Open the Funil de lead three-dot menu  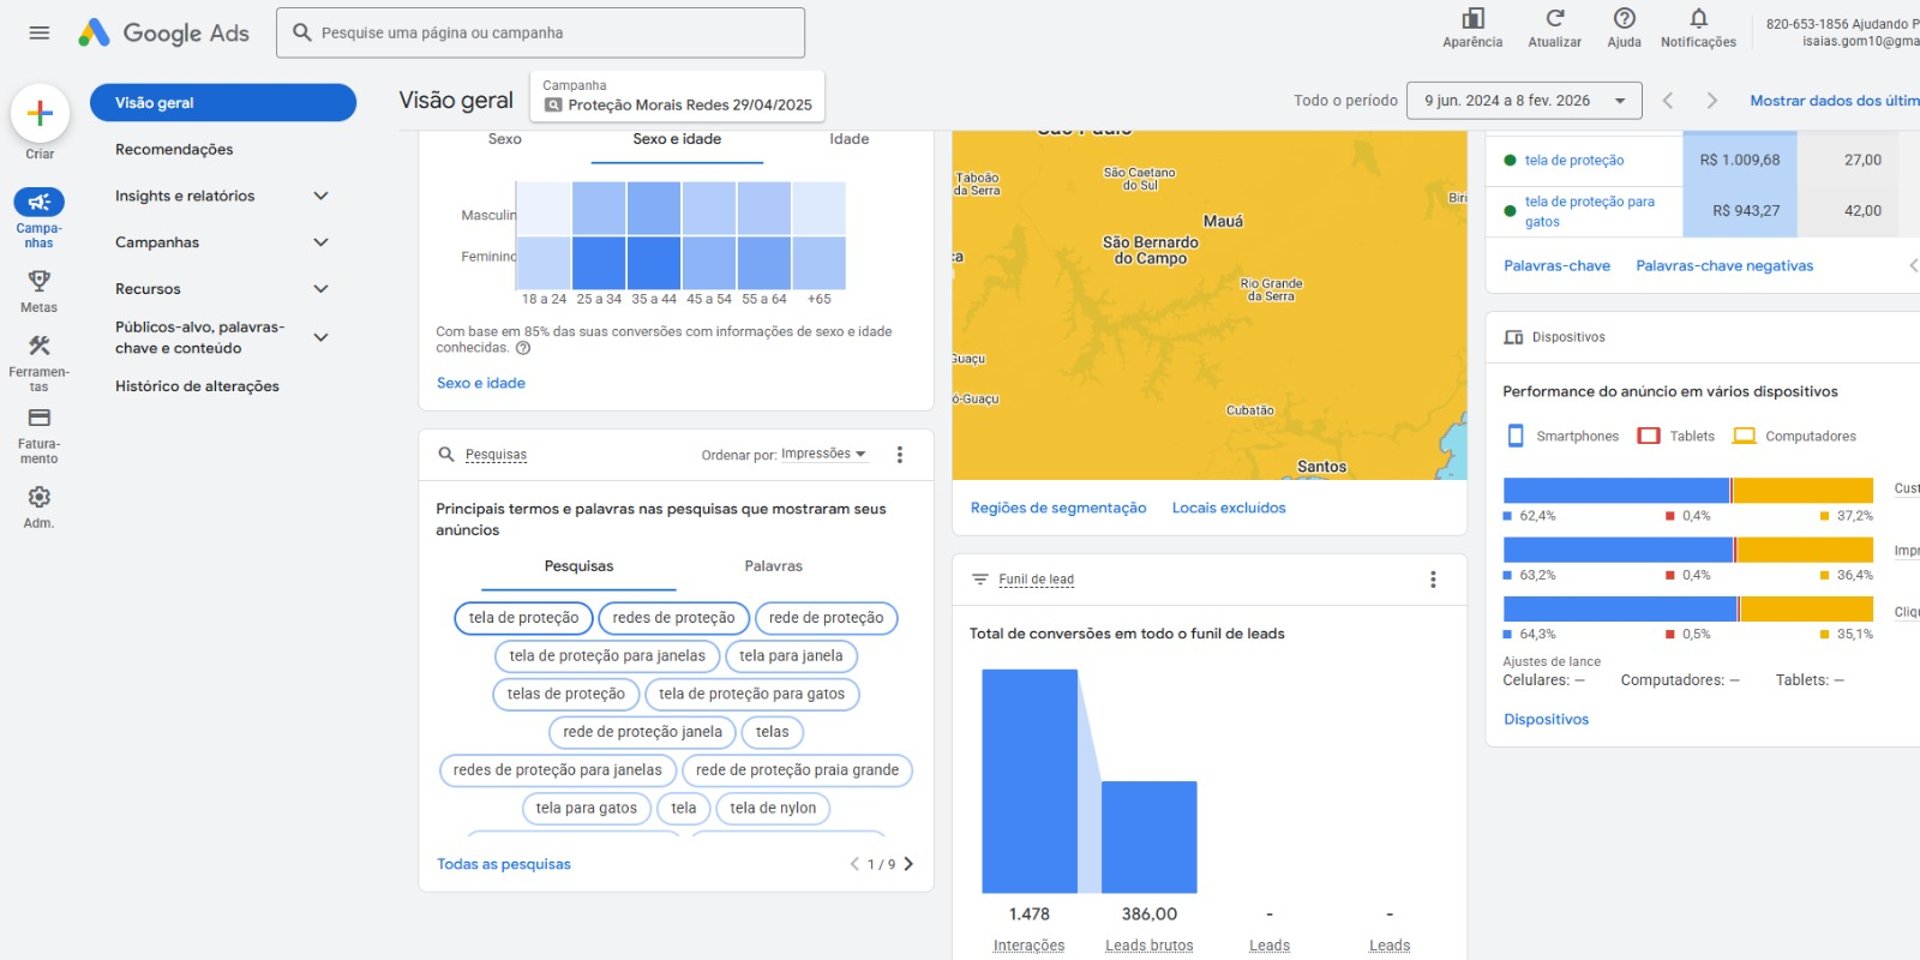[1433, 579]
